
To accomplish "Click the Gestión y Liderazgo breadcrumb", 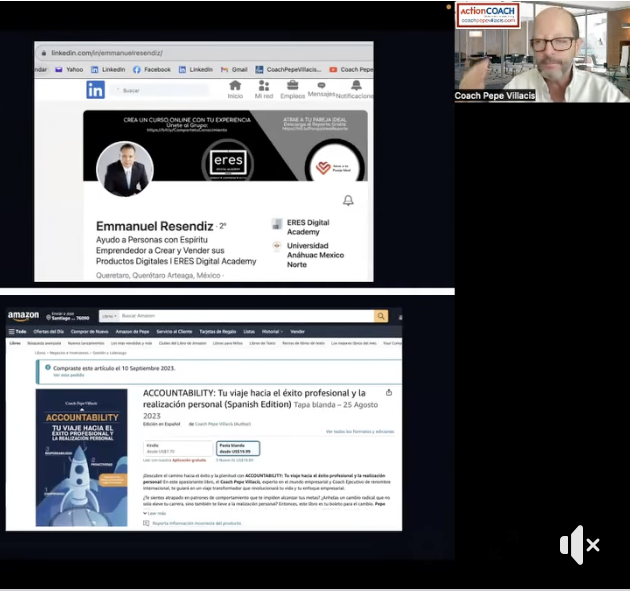I will click(x=110, y=353).
